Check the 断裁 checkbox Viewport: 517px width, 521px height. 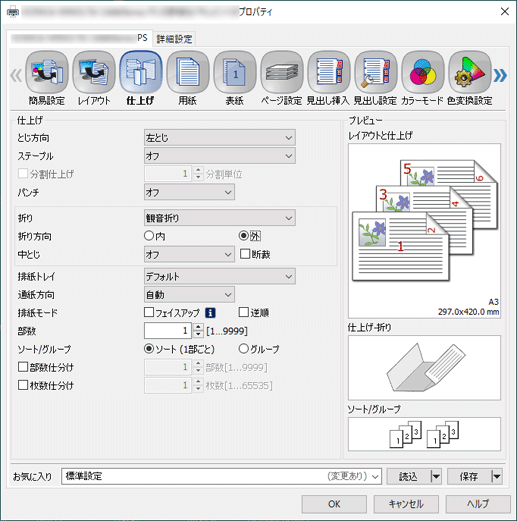coord(245,254)
